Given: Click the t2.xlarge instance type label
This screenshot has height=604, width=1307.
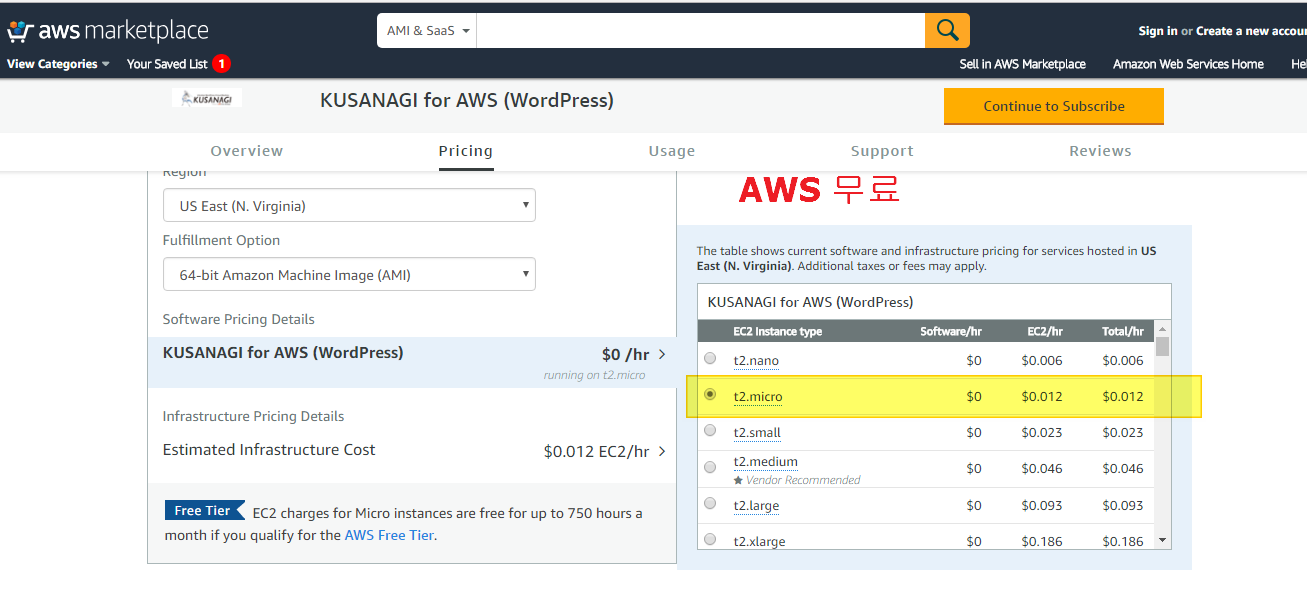Looking at the screenshot, I should click(x=759, y=541).
